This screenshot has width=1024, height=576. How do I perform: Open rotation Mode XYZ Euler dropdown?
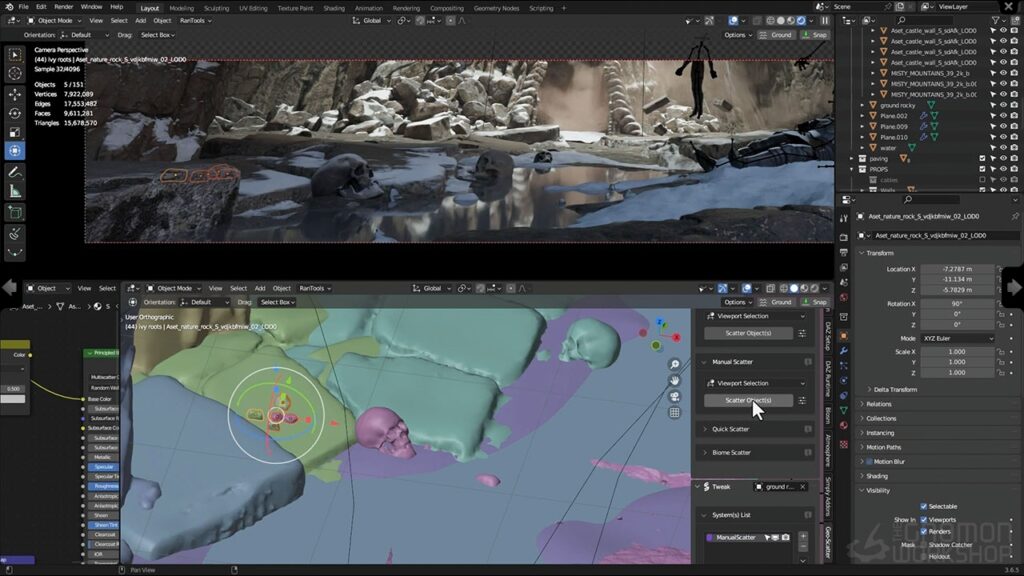pos(958,338)
